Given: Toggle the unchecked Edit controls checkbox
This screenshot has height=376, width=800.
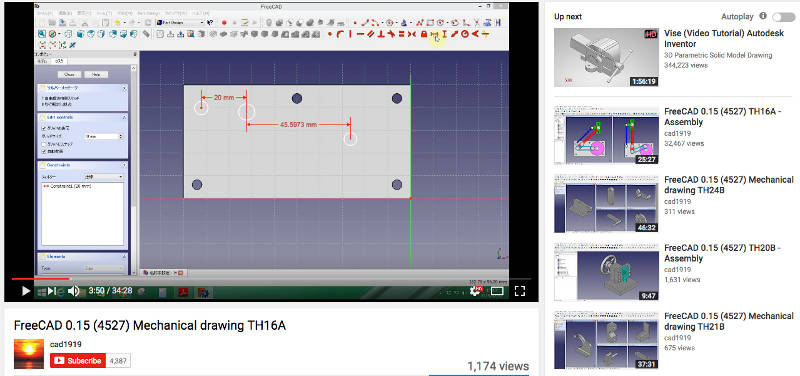Looking at the screenshot, I should point(44,144).
